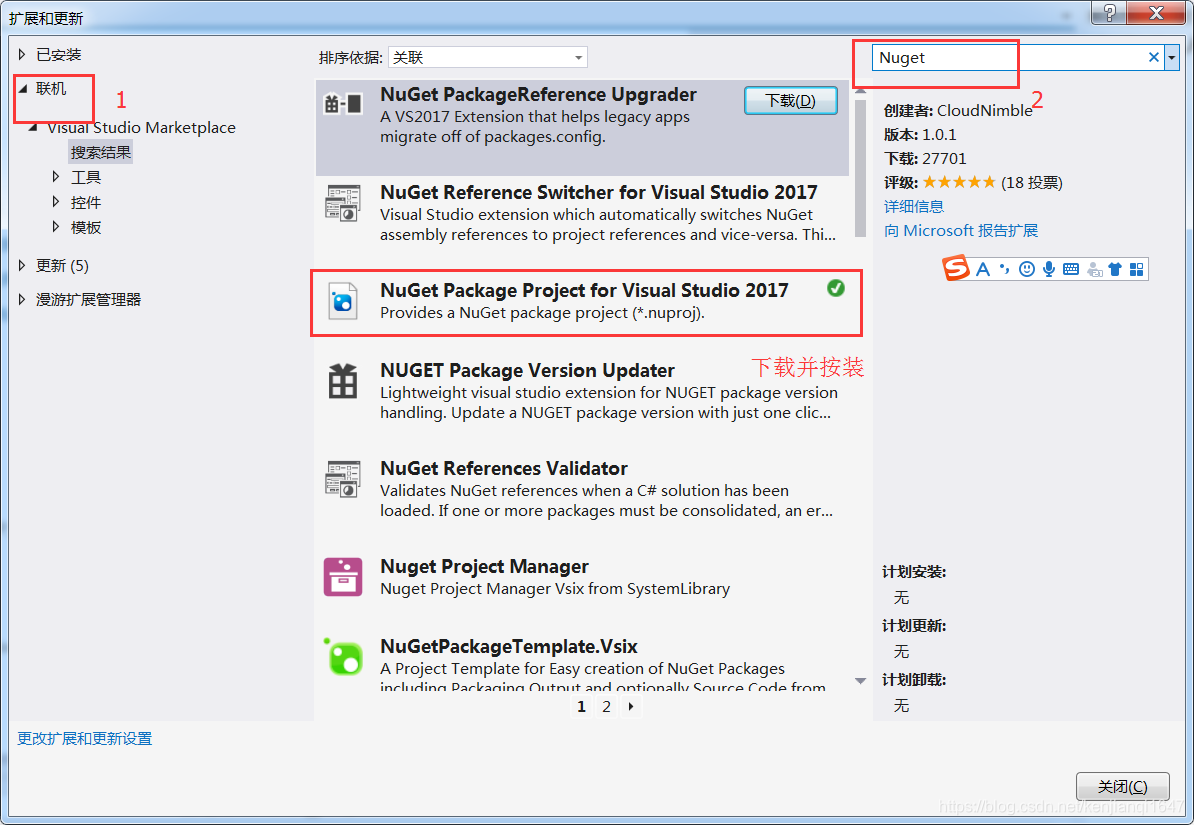Select NUGET Package Version Updater entry
The image size is (1194, 825).
point(584,391)
